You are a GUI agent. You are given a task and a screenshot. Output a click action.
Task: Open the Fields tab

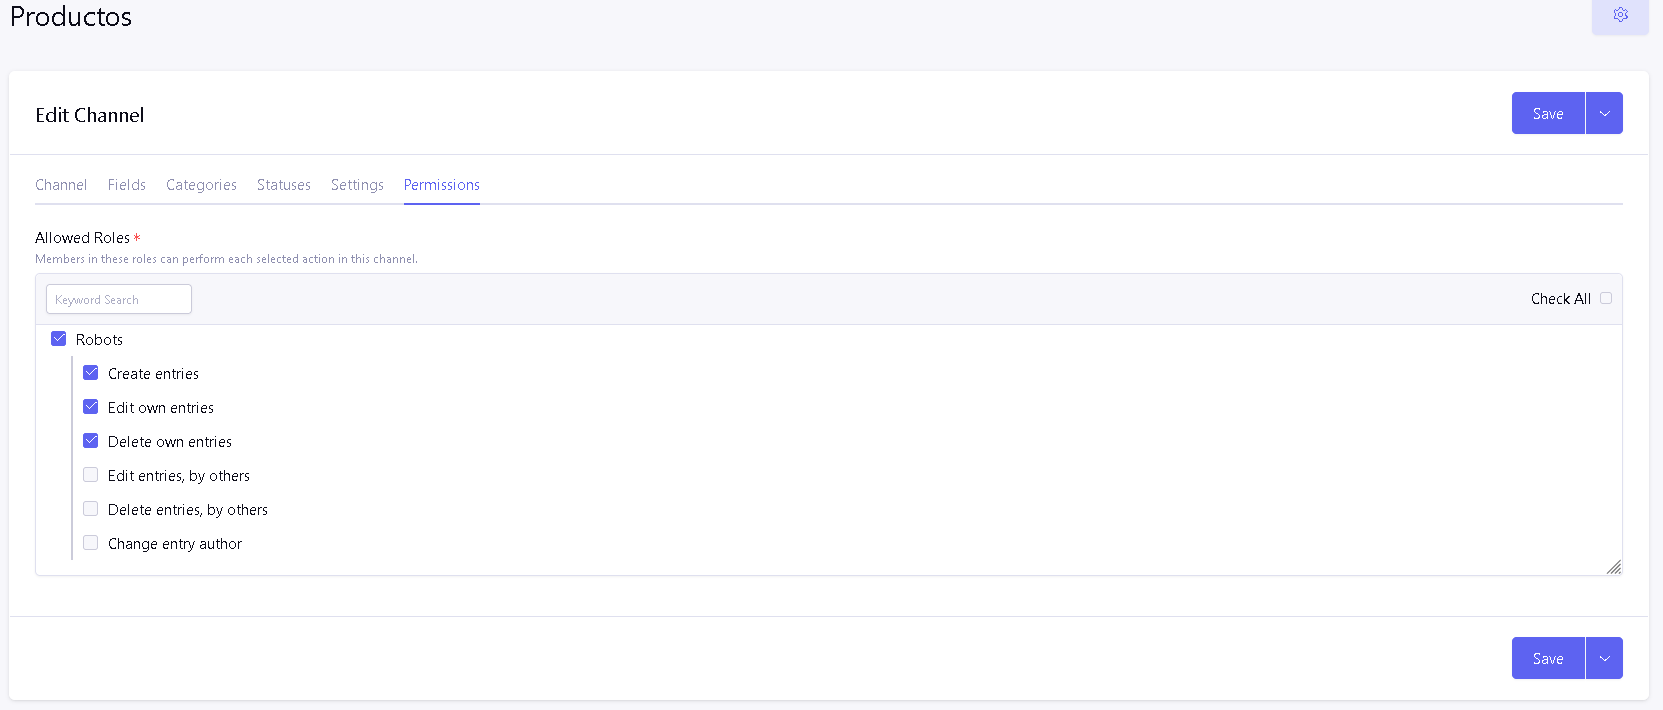click(x=127, y=185)
